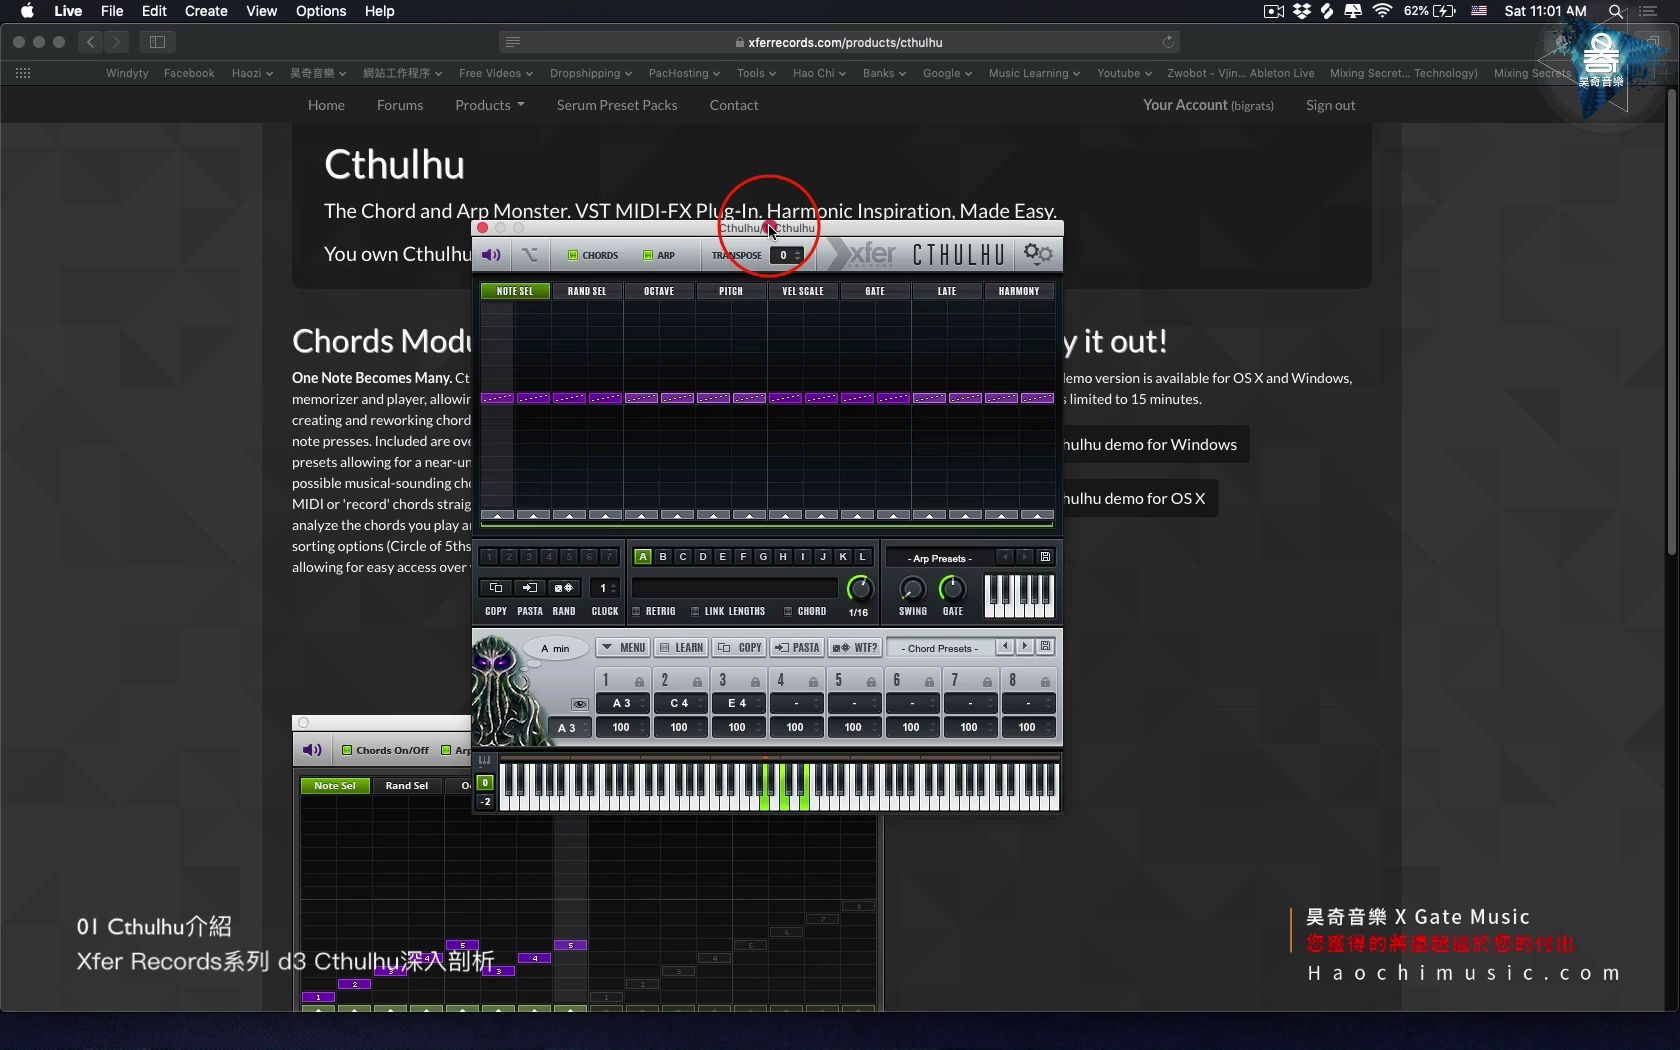The height and width of the screenshot is (1050, 1680).
Task: Go to previous Arp preset arrow
Action: 1005,557
